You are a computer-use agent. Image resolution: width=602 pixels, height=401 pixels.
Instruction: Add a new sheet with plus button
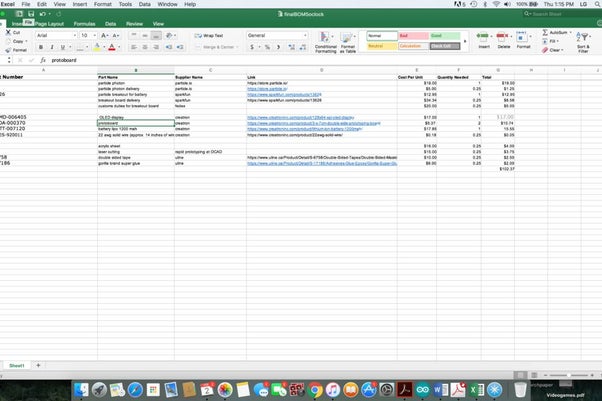38,365
